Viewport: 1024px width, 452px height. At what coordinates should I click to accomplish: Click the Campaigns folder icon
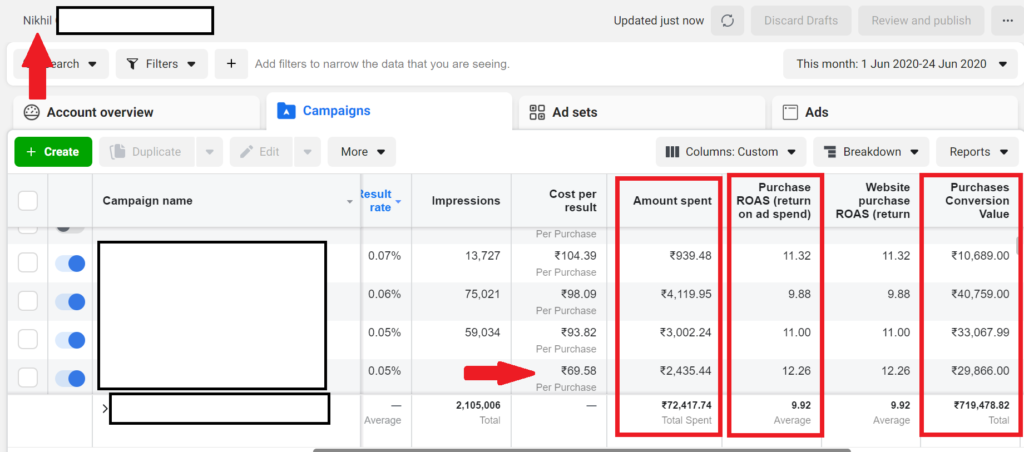pos(286,111)
